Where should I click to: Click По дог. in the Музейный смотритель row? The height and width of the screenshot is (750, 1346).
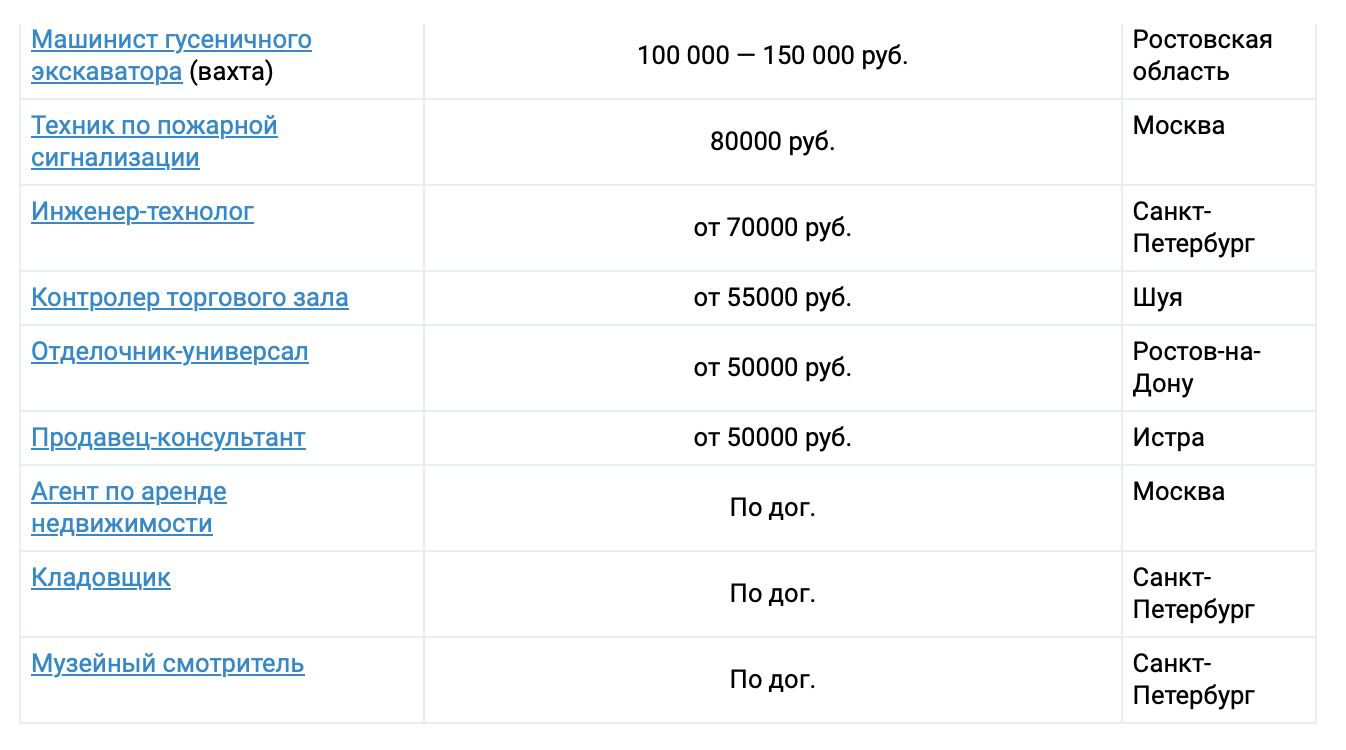(772, 680)
